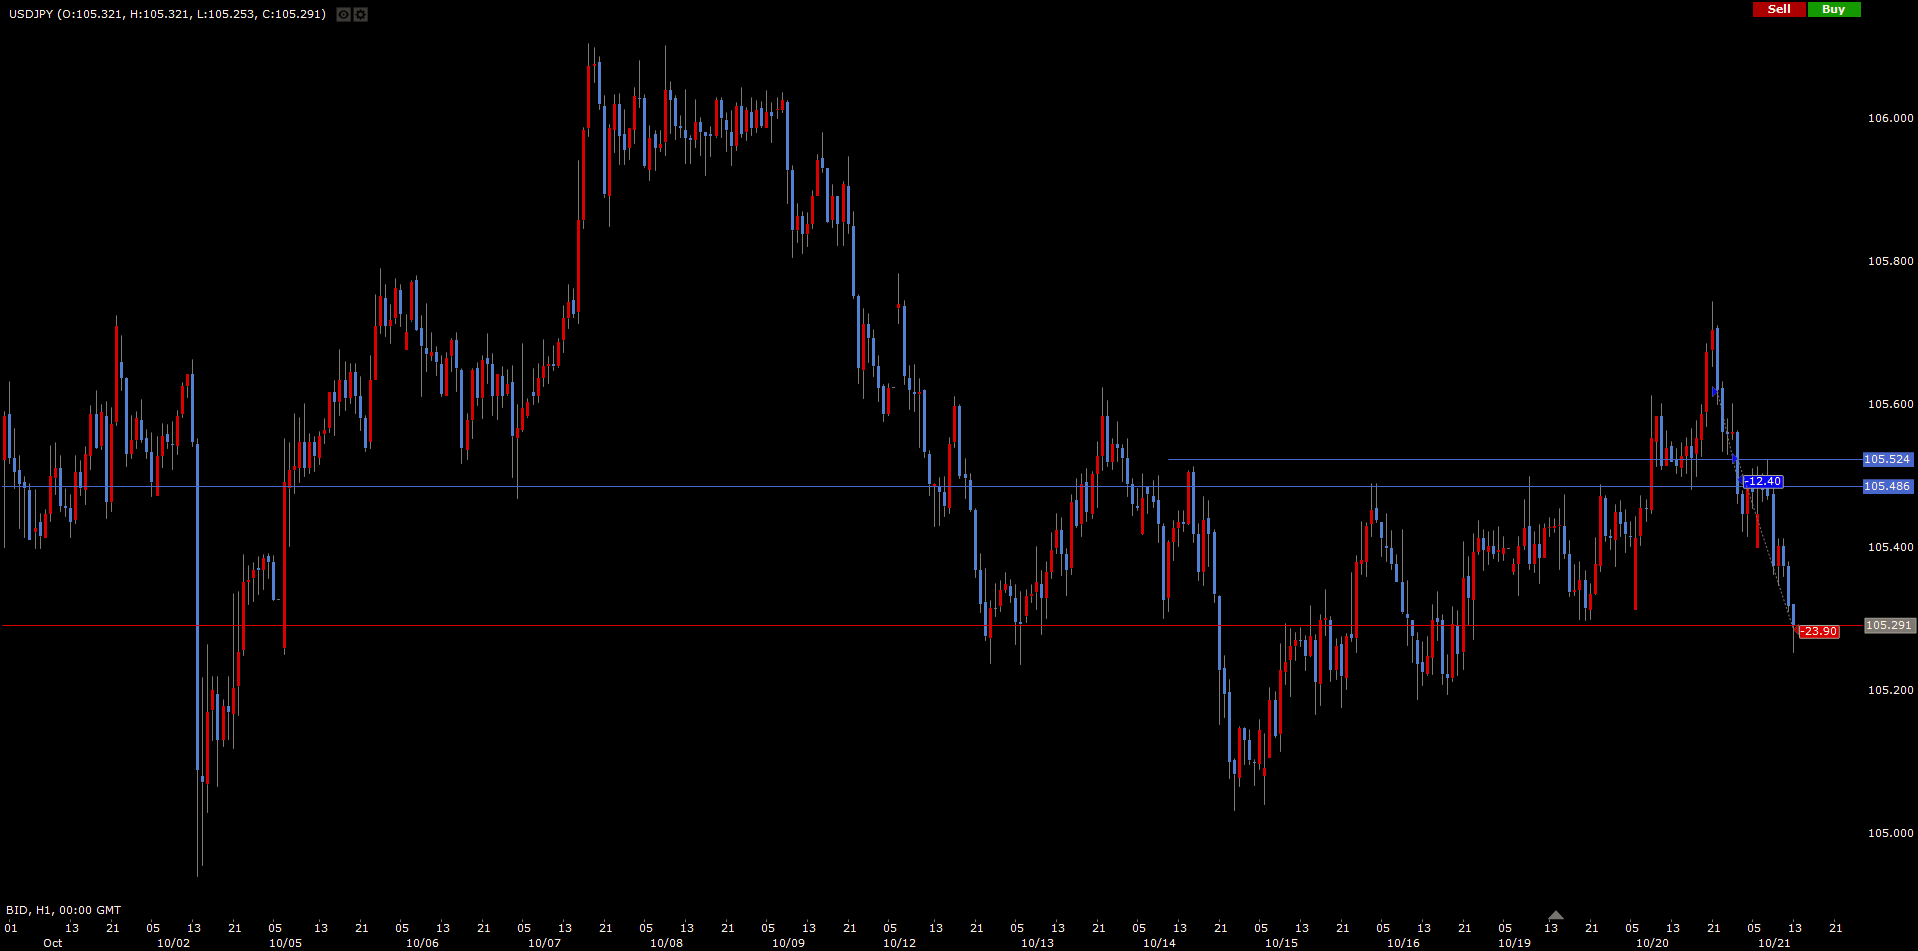Select the 105.486 blue price label
The height and width of the screenshot is (951, 1918).
pos(1887,487)
